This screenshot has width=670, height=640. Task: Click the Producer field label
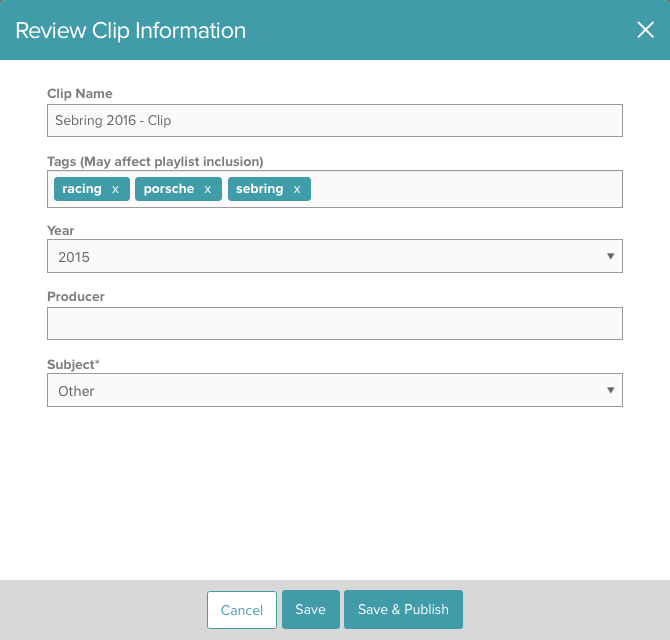pyautogui.click(x=76, y=297)
